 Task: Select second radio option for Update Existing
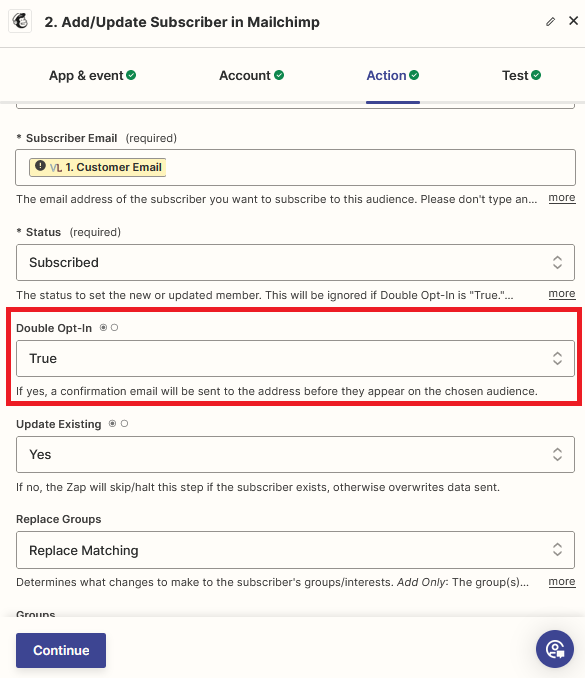(124, 424)
